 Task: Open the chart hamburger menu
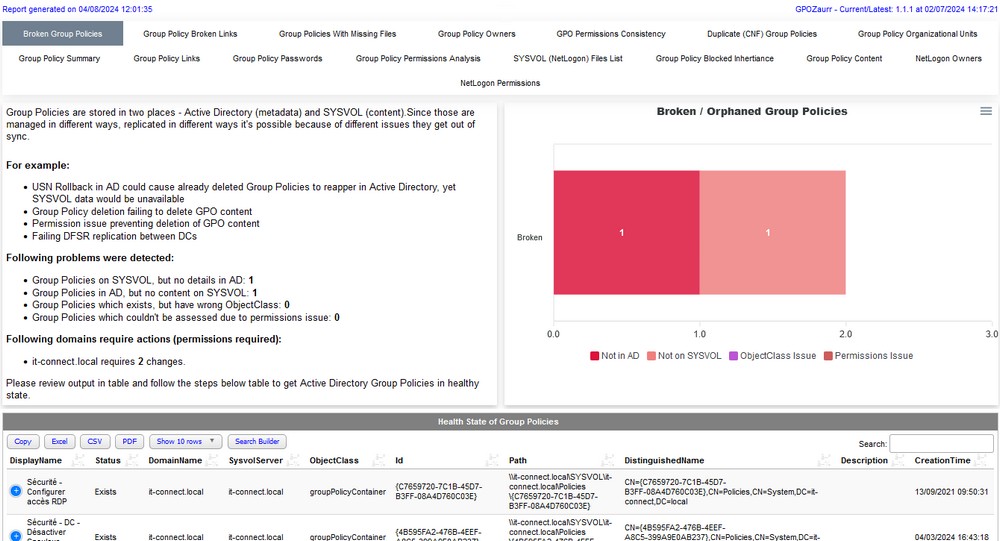pyautogui.click(x=986, y=111)
